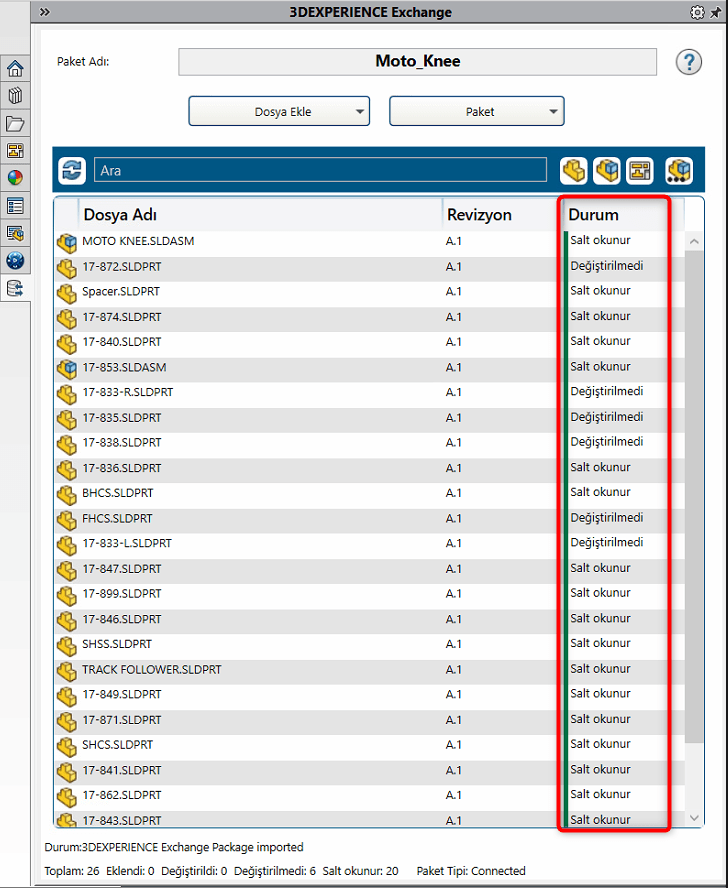Click the parts filter icon in the blue toolbar
This screenshot has width=728, height=888.
coord(573,170)
